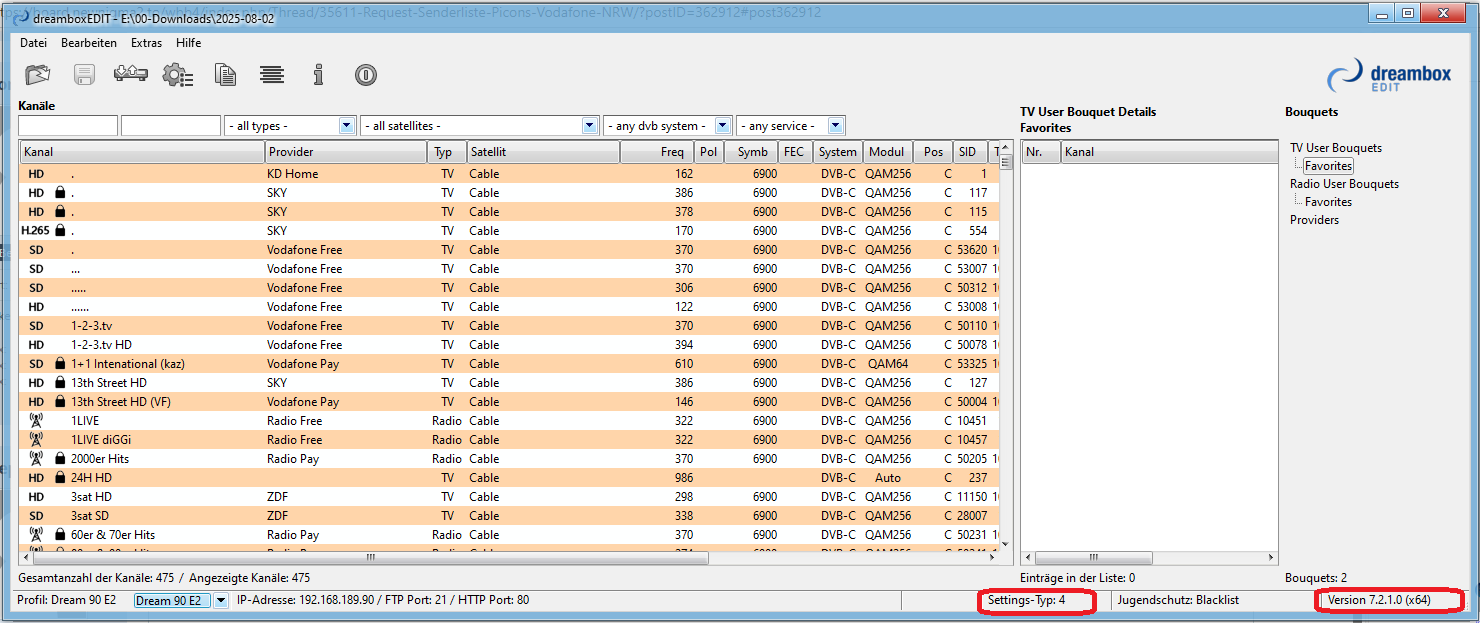Click the radio tower icon for 60er & 70er Hits
This screenshot has width=1480, height=623.
36,535
